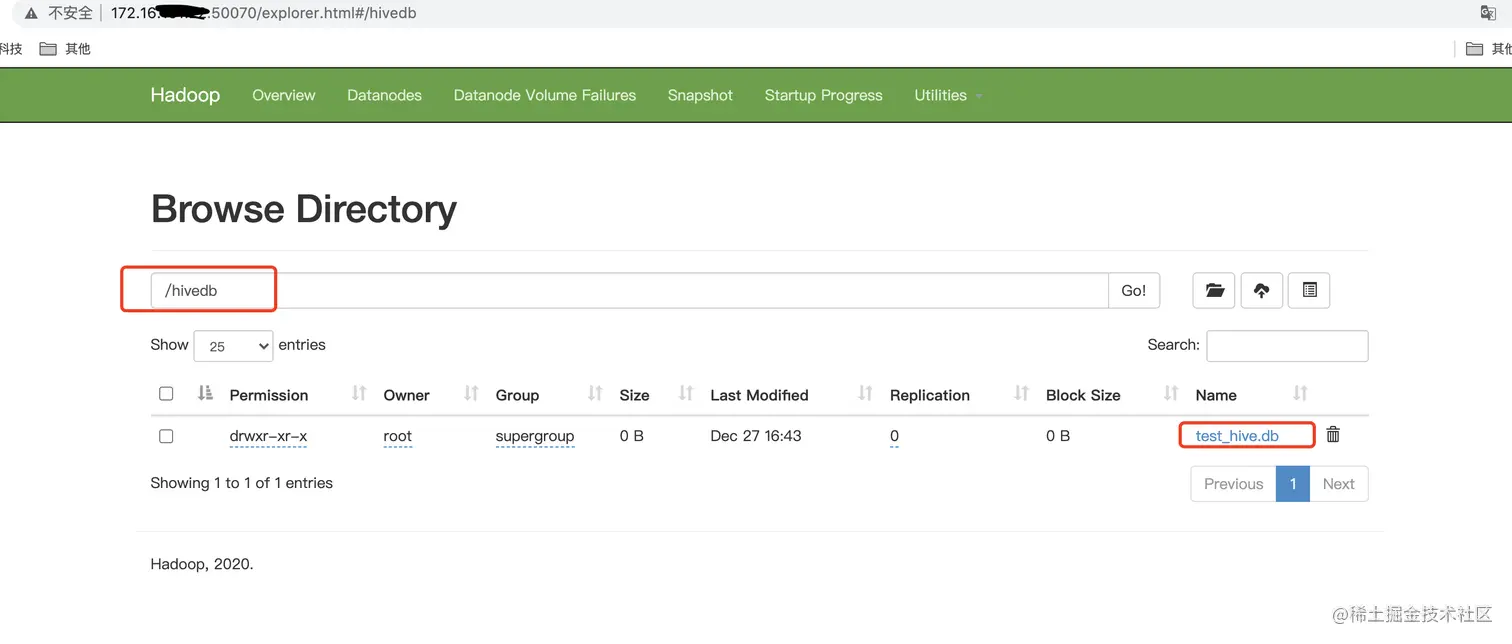Sort by the first column sort icon

point(205,393)
